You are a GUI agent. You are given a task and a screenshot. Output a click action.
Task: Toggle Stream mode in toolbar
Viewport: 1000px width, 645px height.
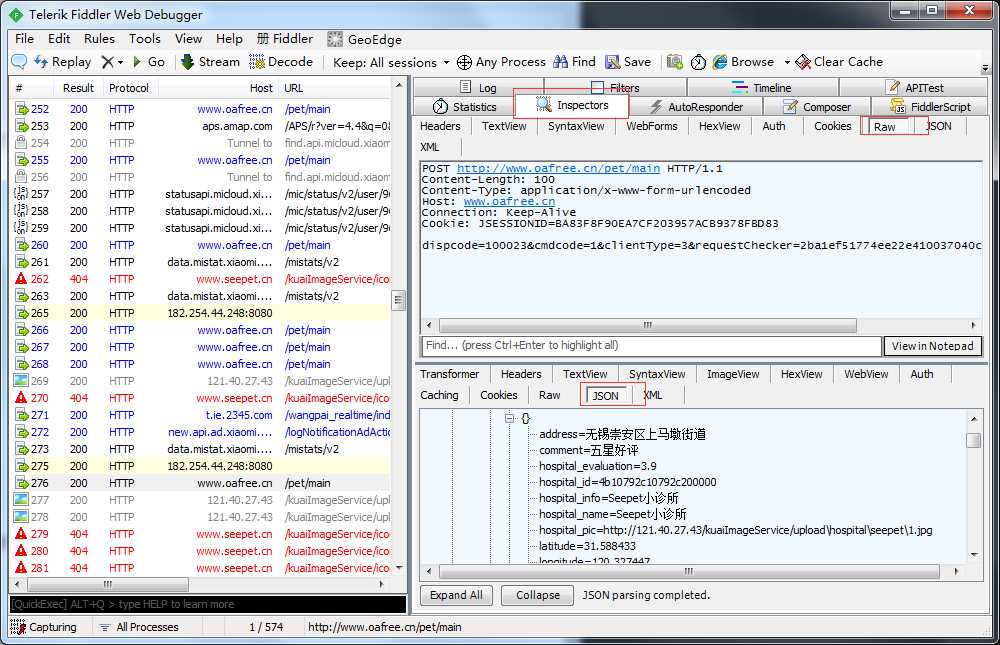[x=210, y=62]
